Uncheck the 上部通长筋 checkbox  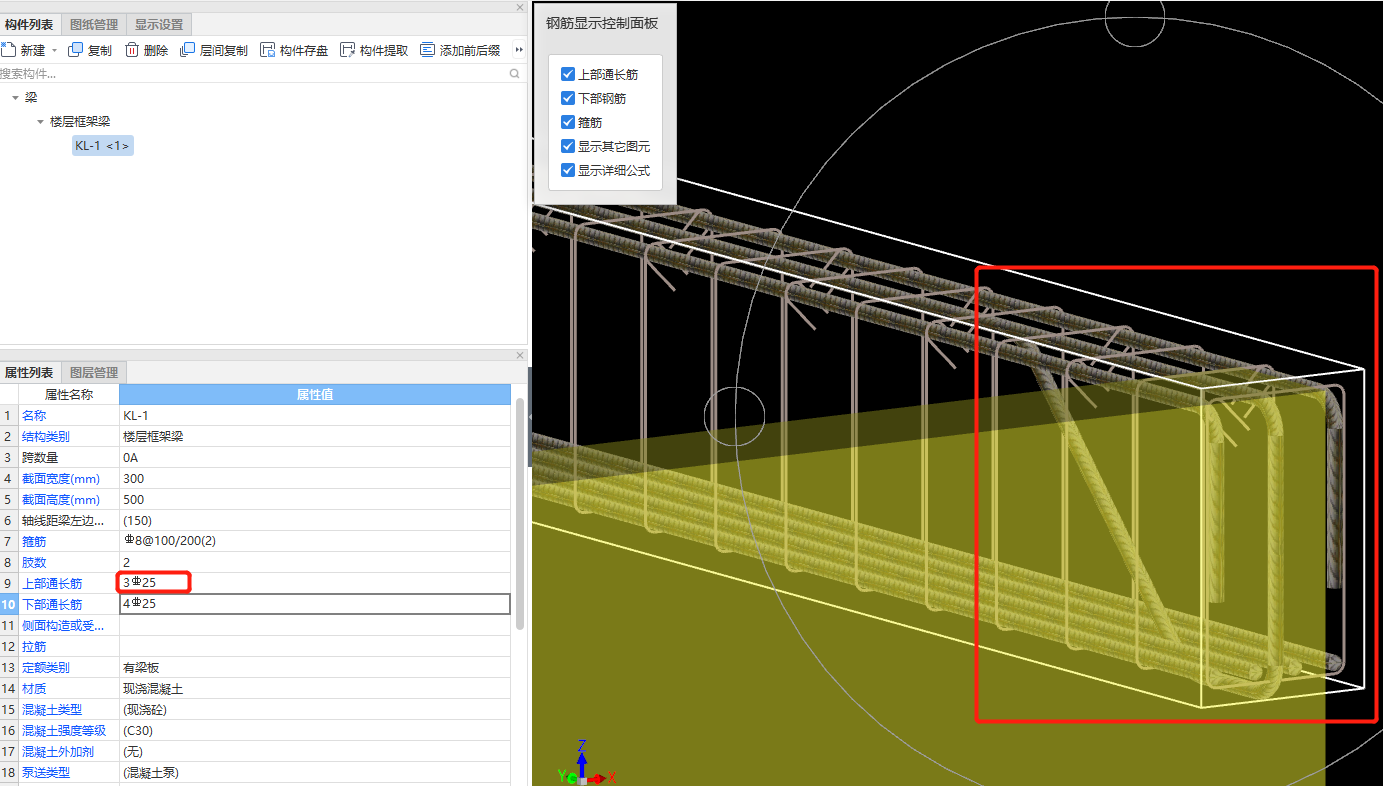(x=568, y=74)
